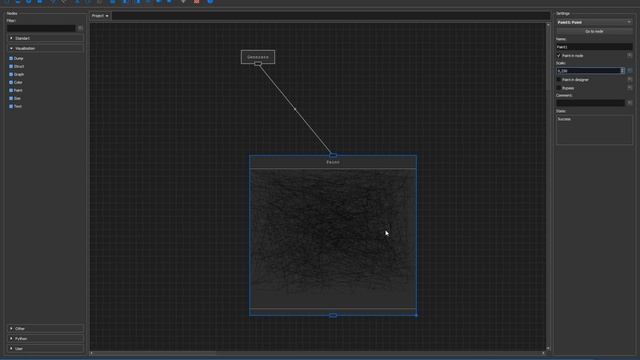Expand the Python nodes category
640x360 pixels.
pyautogui.click(x=45, y=338)
